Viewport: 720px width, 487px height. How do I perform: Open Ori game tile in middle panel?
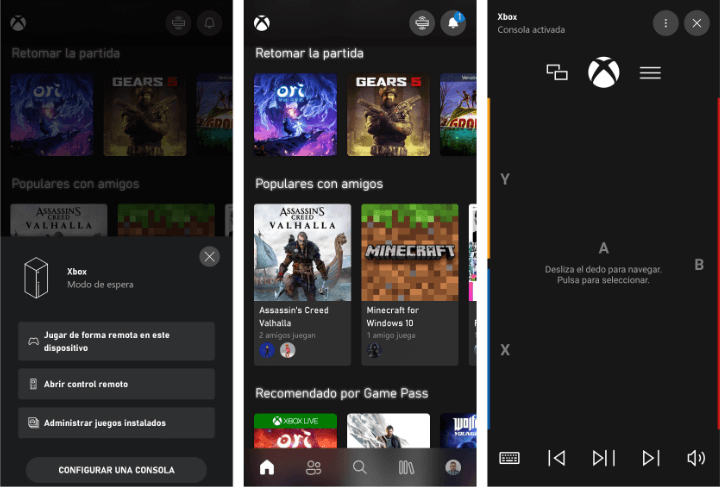[295, 114]
